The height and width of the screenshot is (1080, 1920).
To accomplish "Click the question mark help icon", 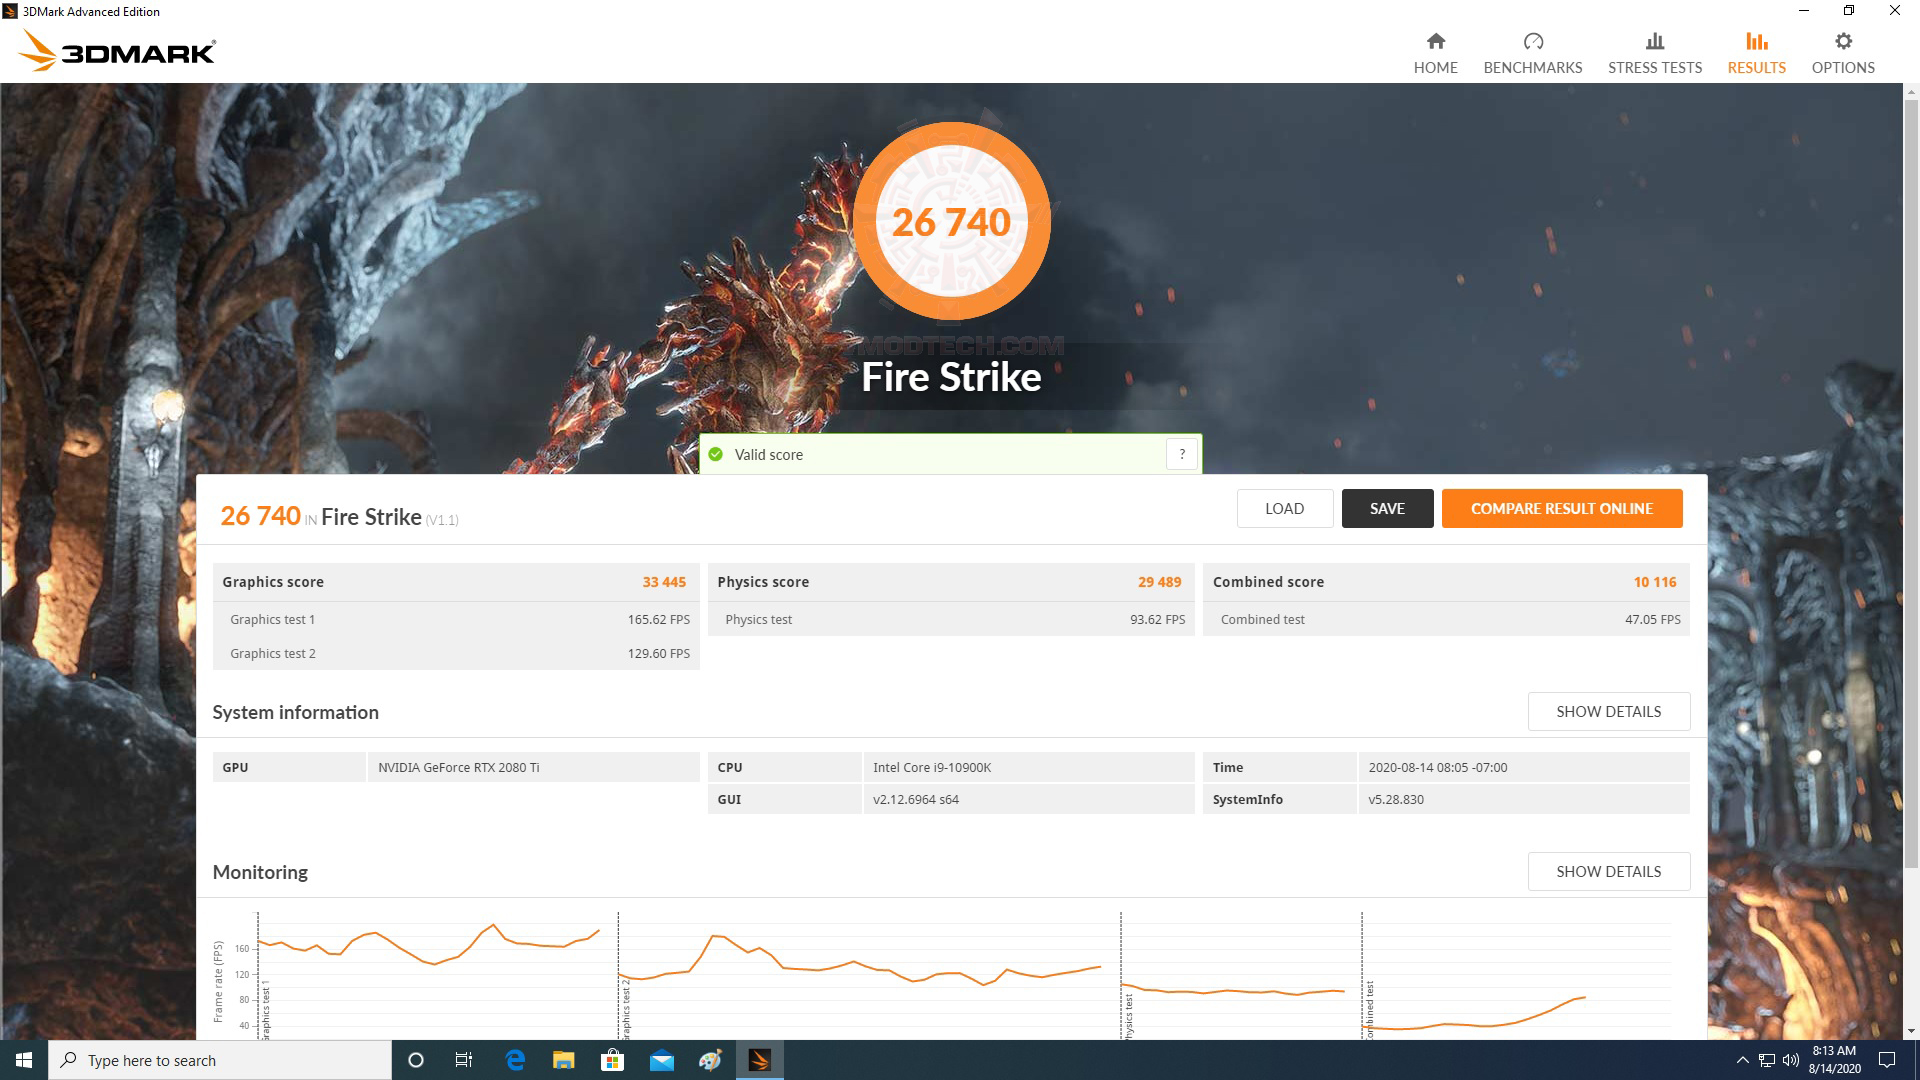I will click(1183, 454).
